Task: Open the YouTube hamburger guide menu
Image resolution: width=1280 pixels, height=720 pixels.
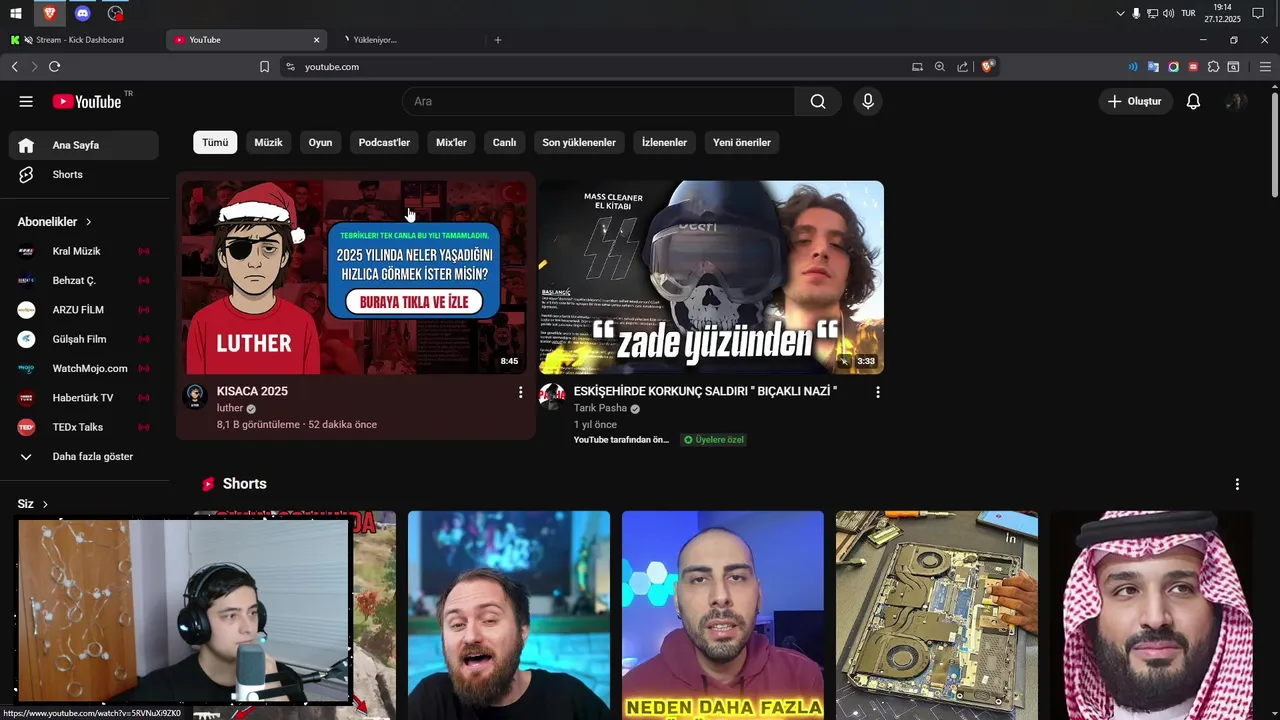Action: point(26,101)
